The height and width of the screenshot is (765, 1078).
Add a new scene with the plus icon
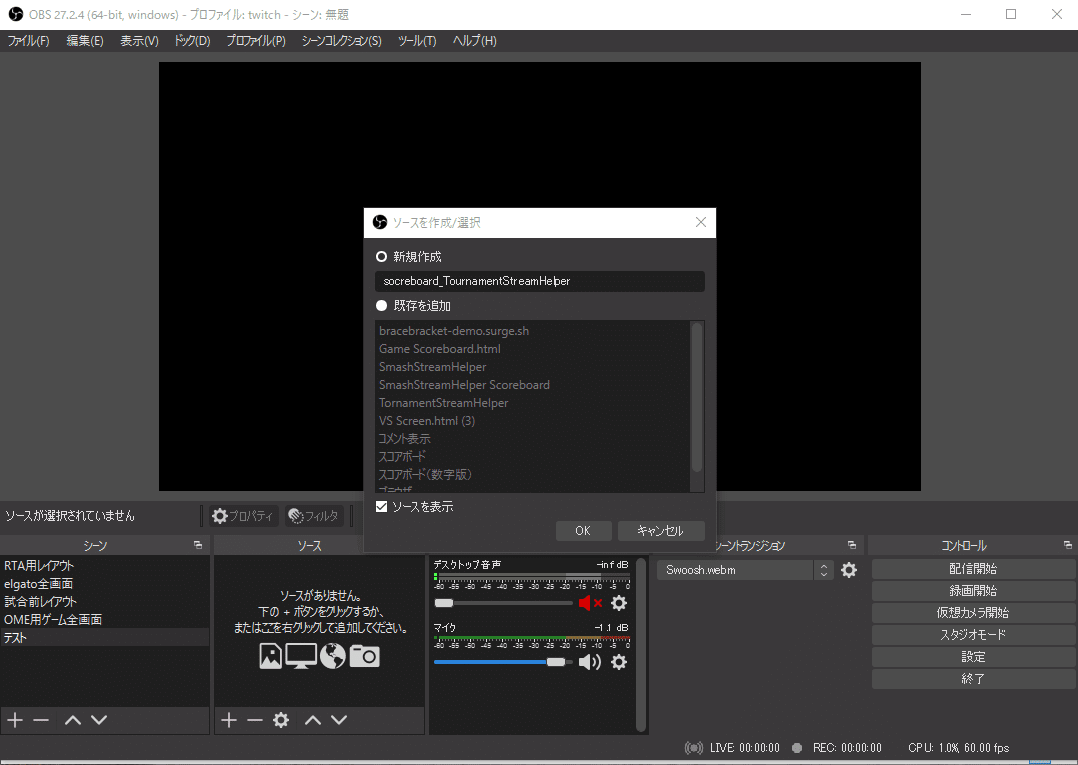[15, 720]
